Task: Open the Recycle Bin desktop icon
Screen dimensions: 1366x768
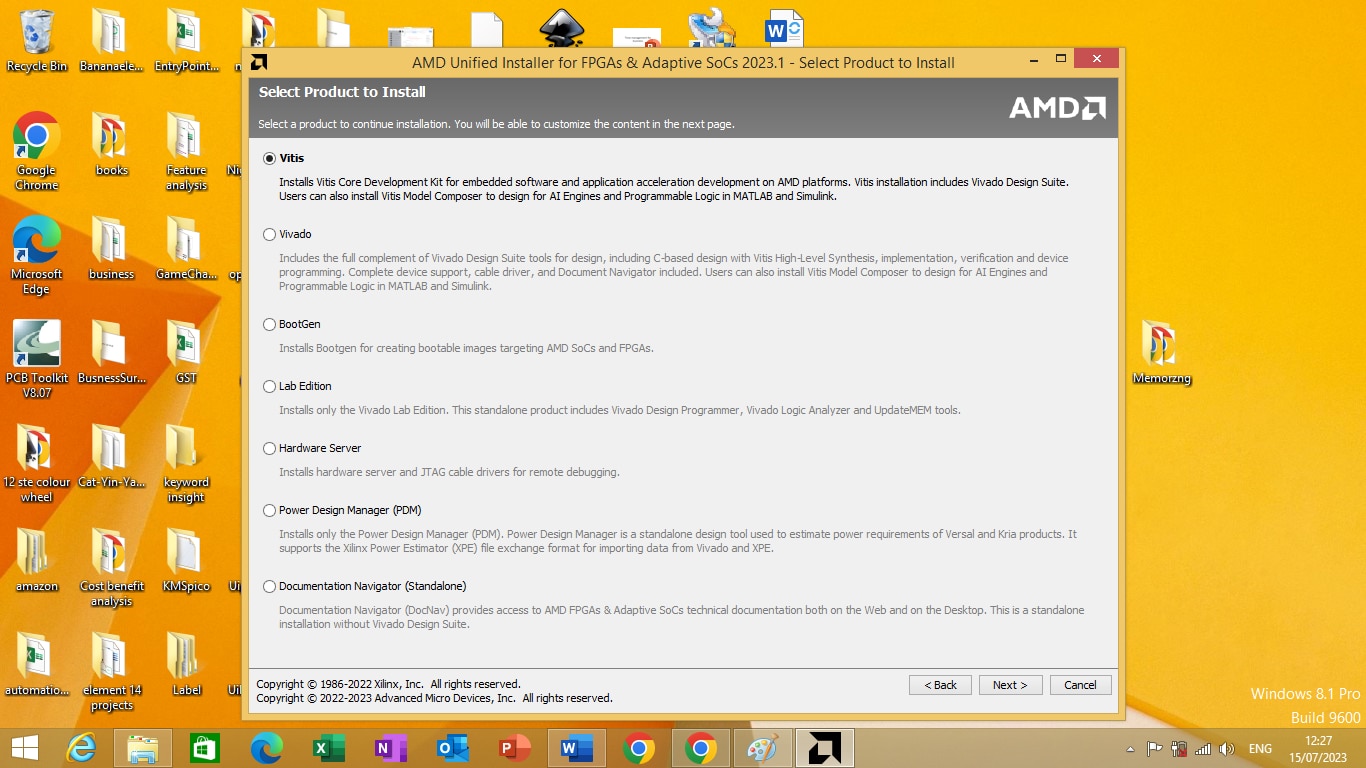Action: 37,42
